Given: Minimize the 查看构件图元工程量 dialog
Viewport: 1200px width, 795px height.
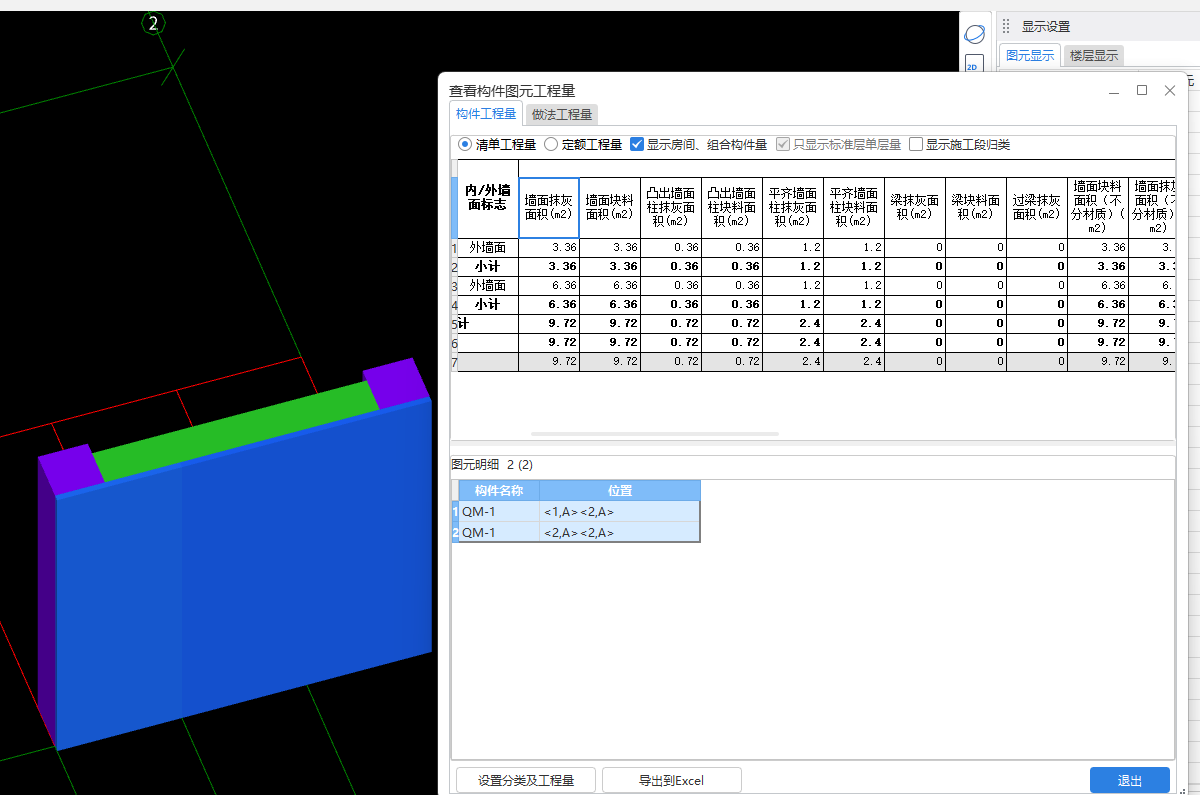Looking at the screenshot, I should pos(1114,90).
